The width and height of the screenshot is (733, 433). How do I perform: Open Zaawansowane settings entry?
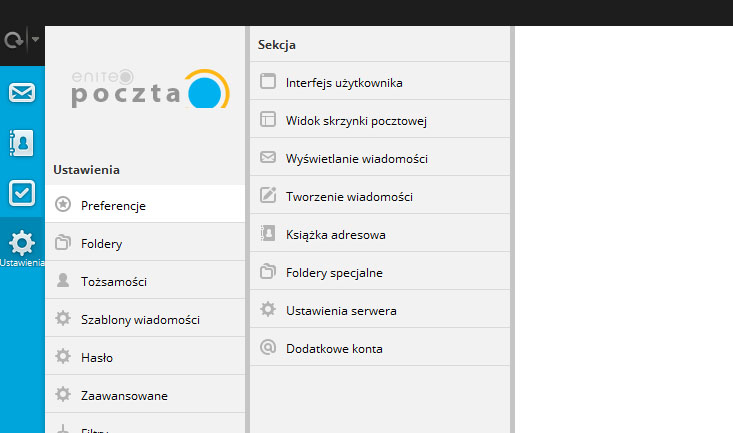pyautogui.click(x=145, y=394)
